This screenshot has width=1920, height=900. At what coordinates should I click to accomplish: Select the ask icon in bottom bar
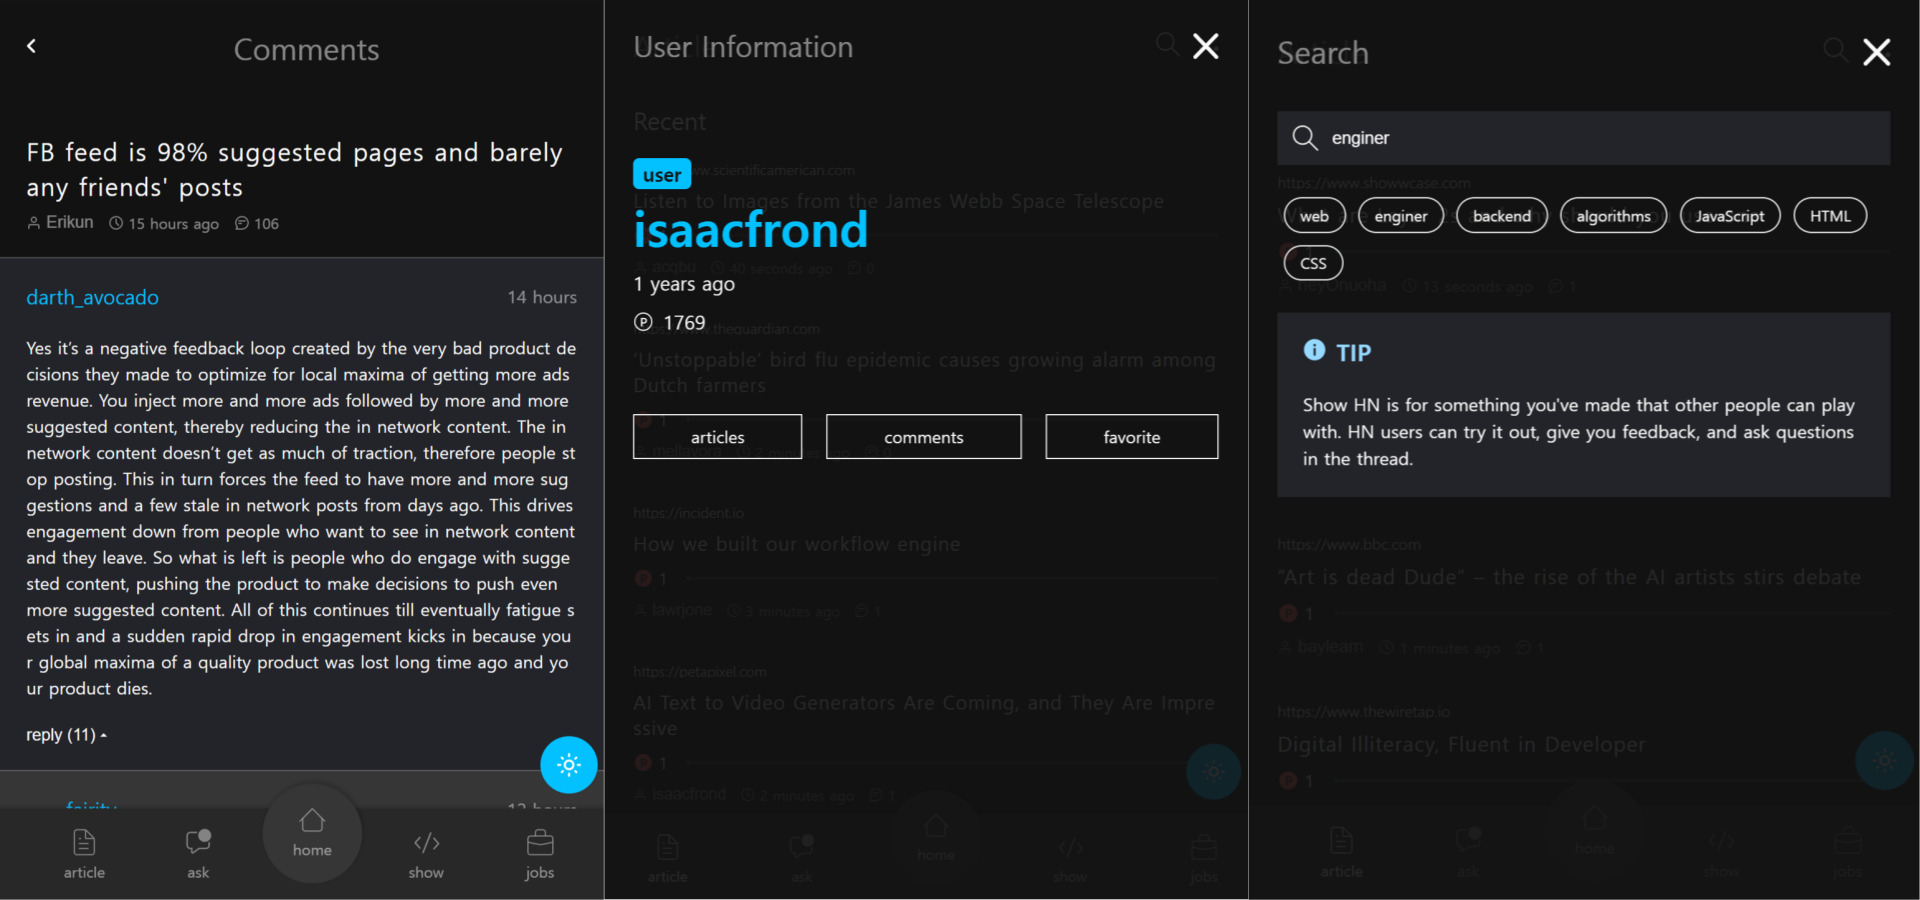197,852
